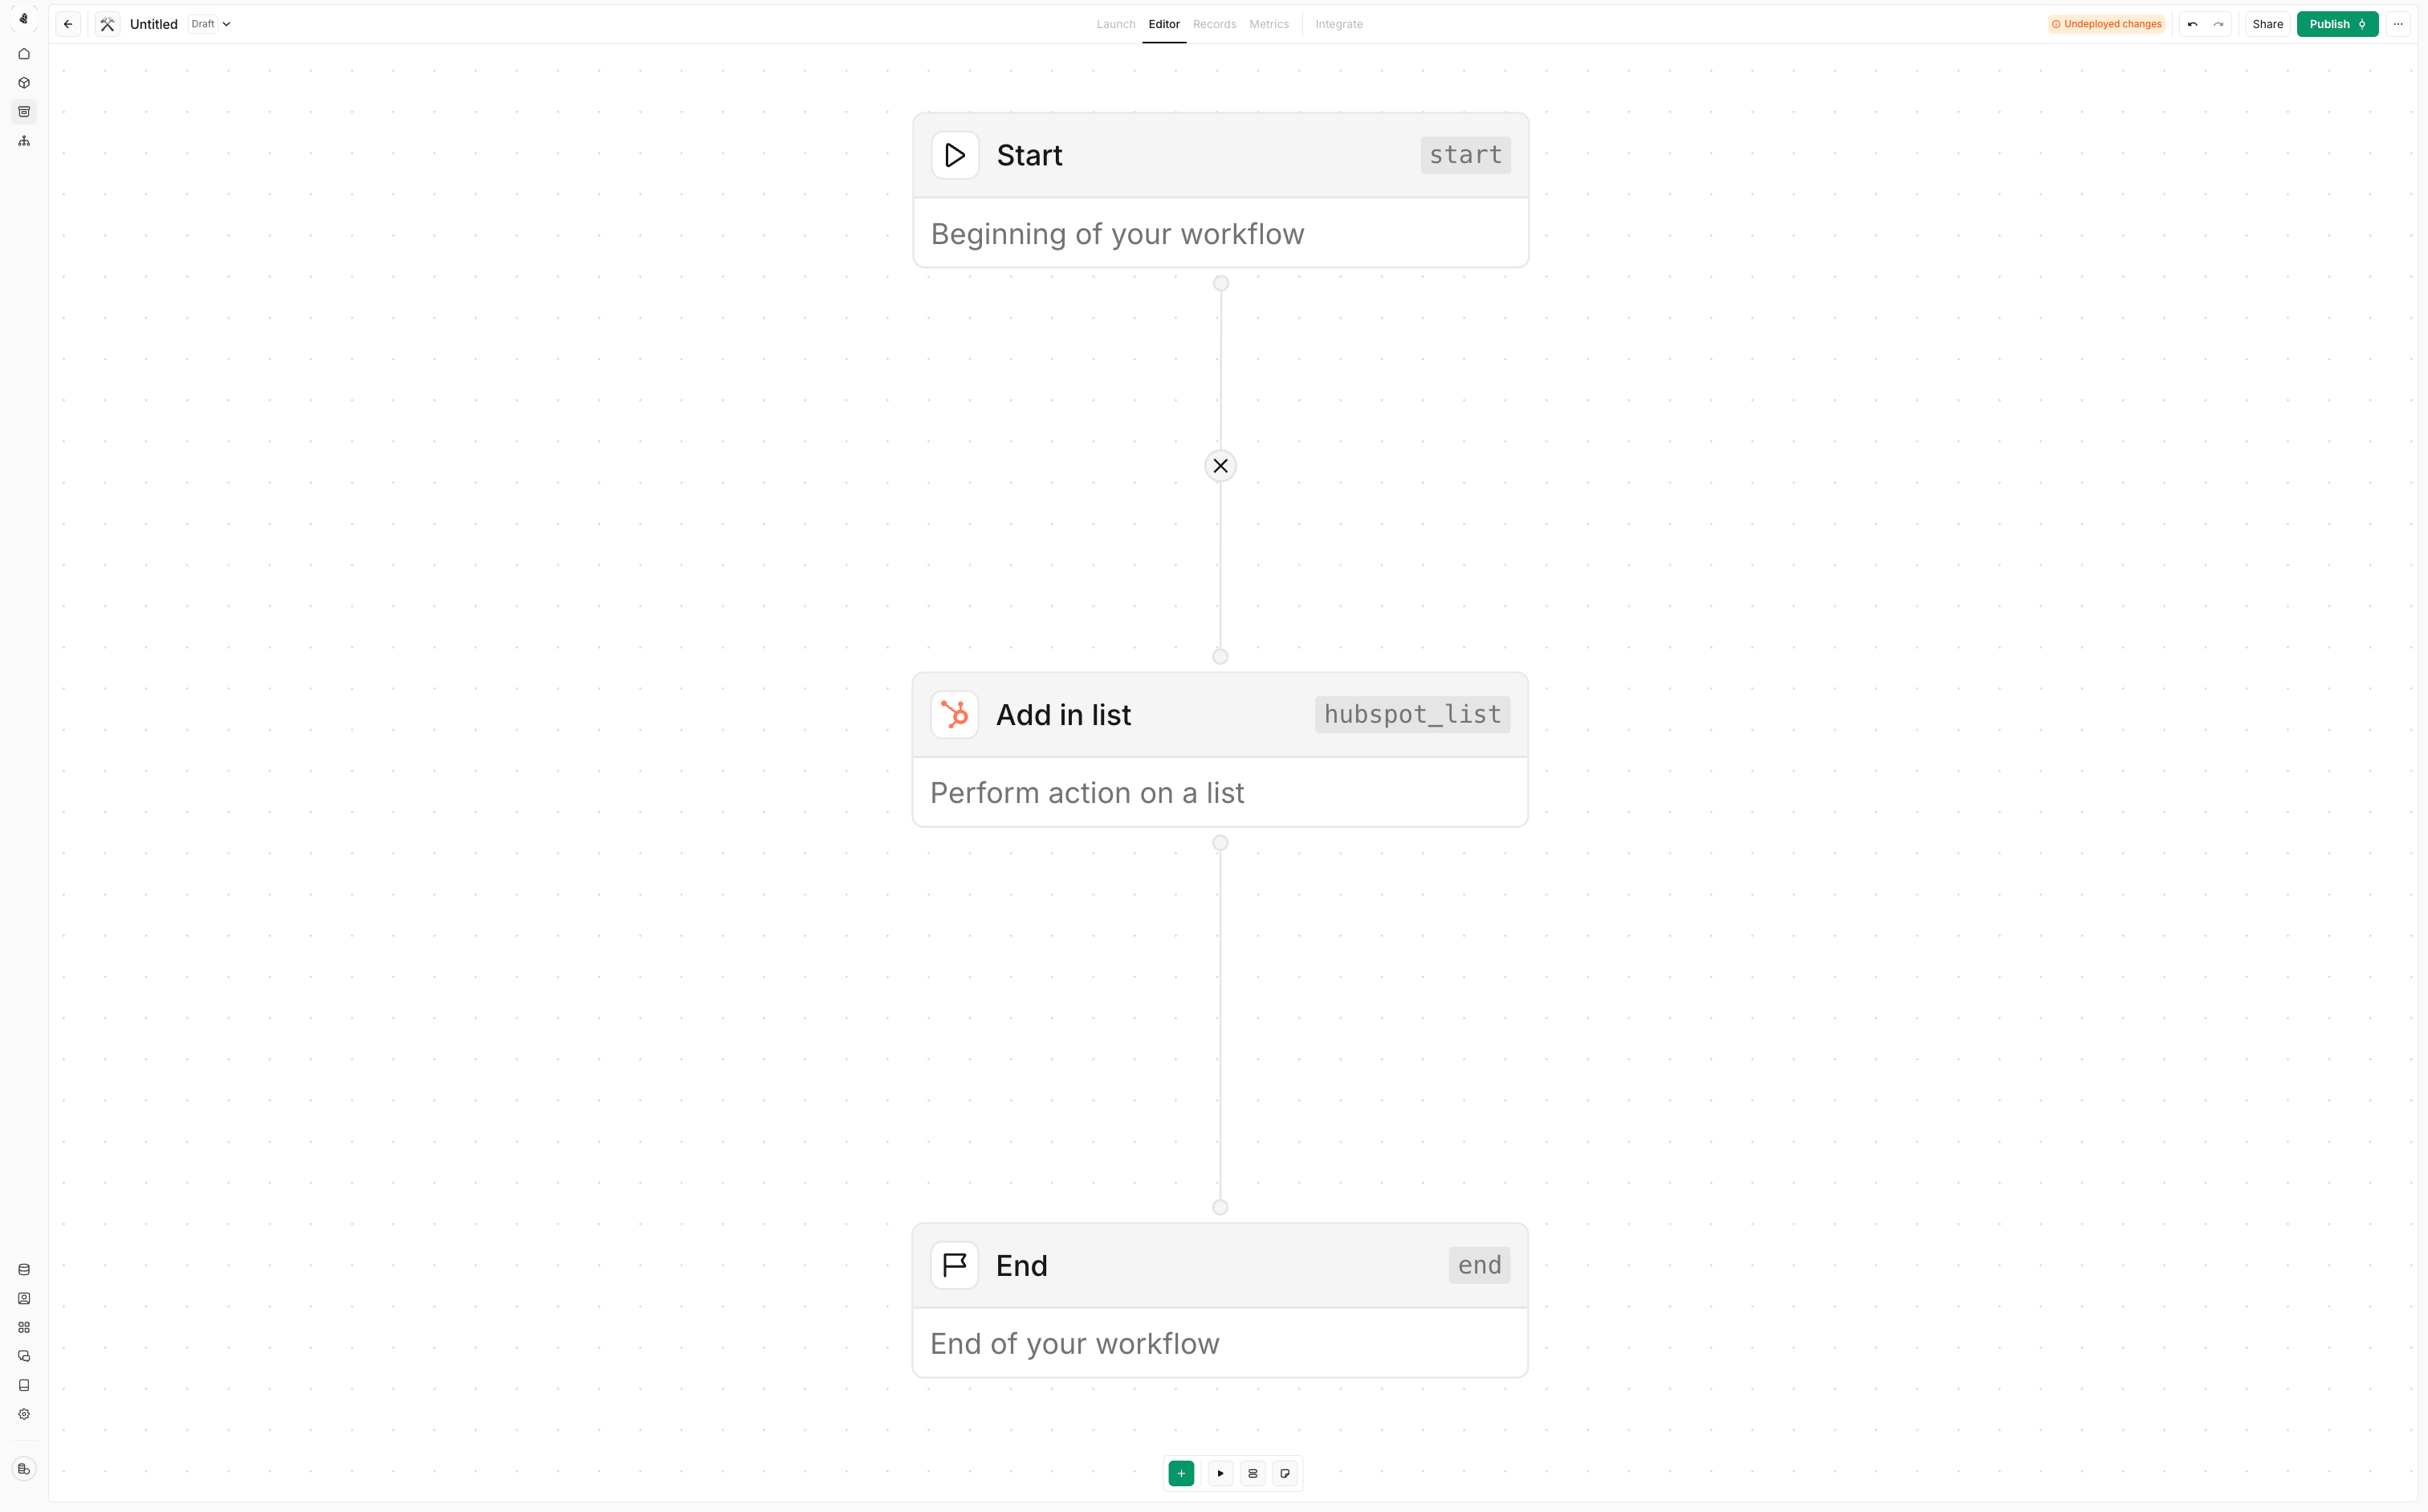
Task: Click the Share button
Action: point(2267,24)
